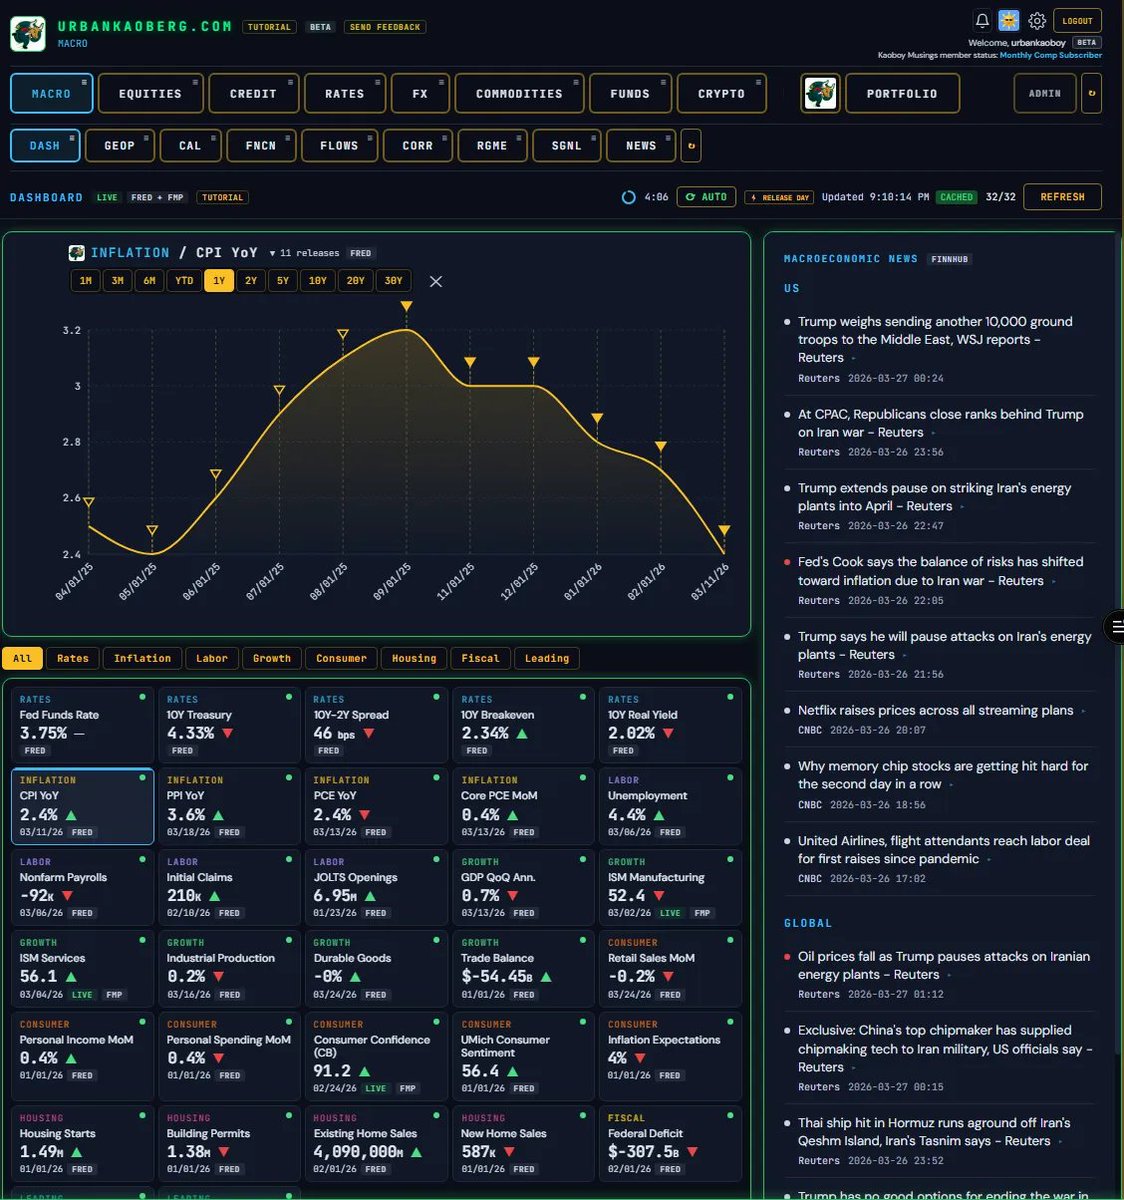
Task: Switch to the COMMODITIES section
Action: (x=519, y=93)
